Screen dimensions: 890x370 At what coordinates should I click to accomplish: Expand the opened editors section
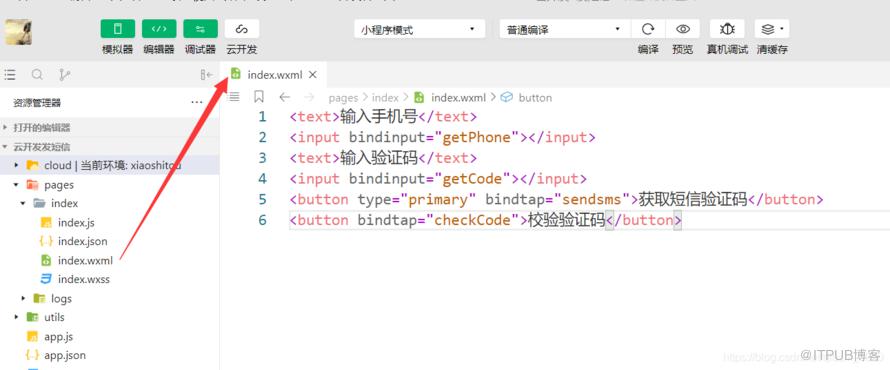tap(110, 128)
